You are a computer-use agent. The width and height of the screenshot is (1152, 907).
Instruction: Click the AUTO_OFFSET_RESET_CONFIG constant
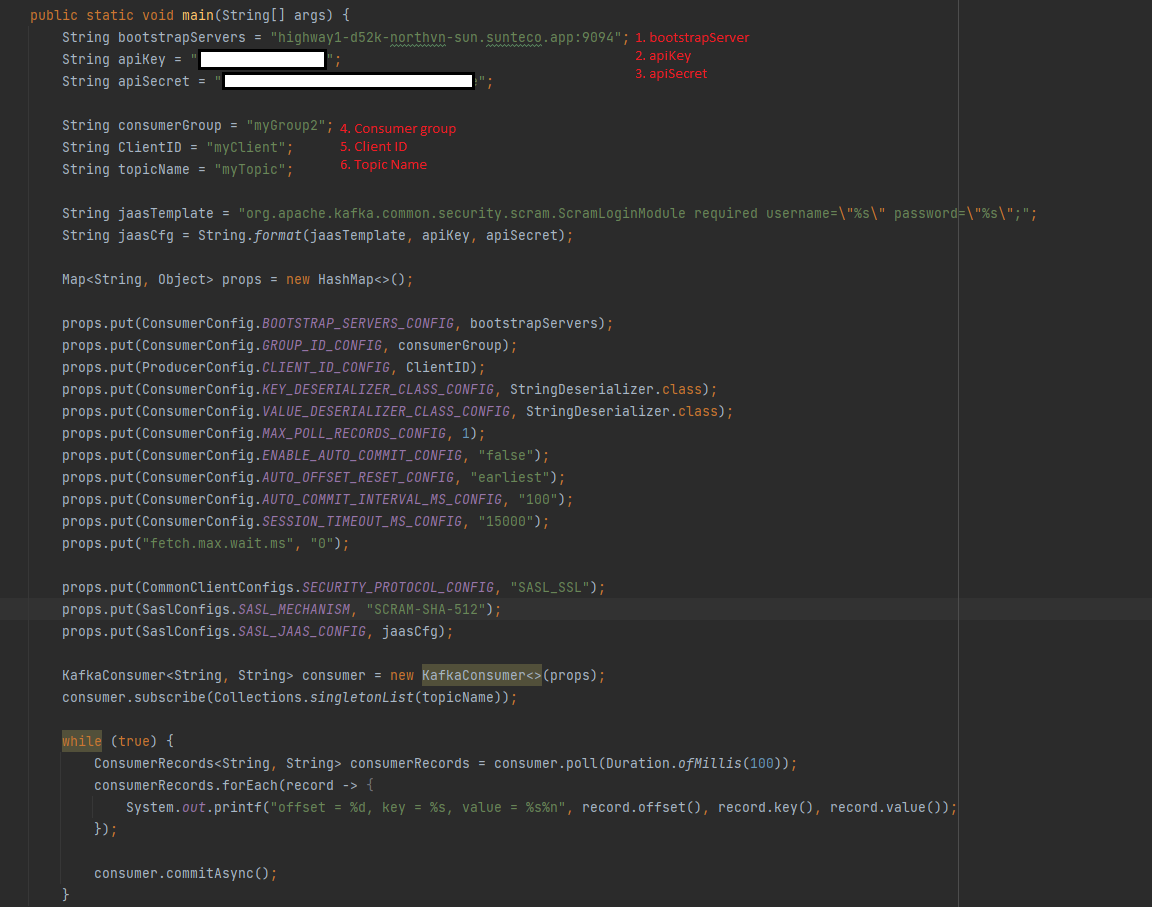tap(358, 477)
